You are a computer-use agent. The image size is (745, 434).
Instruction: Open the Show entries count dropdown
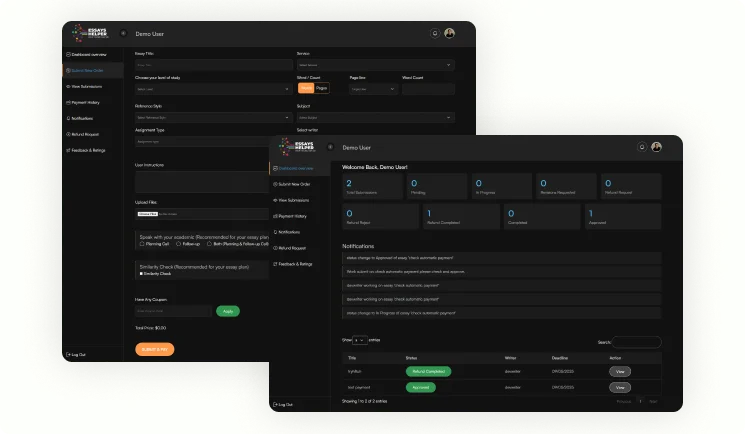click(360, 341)
